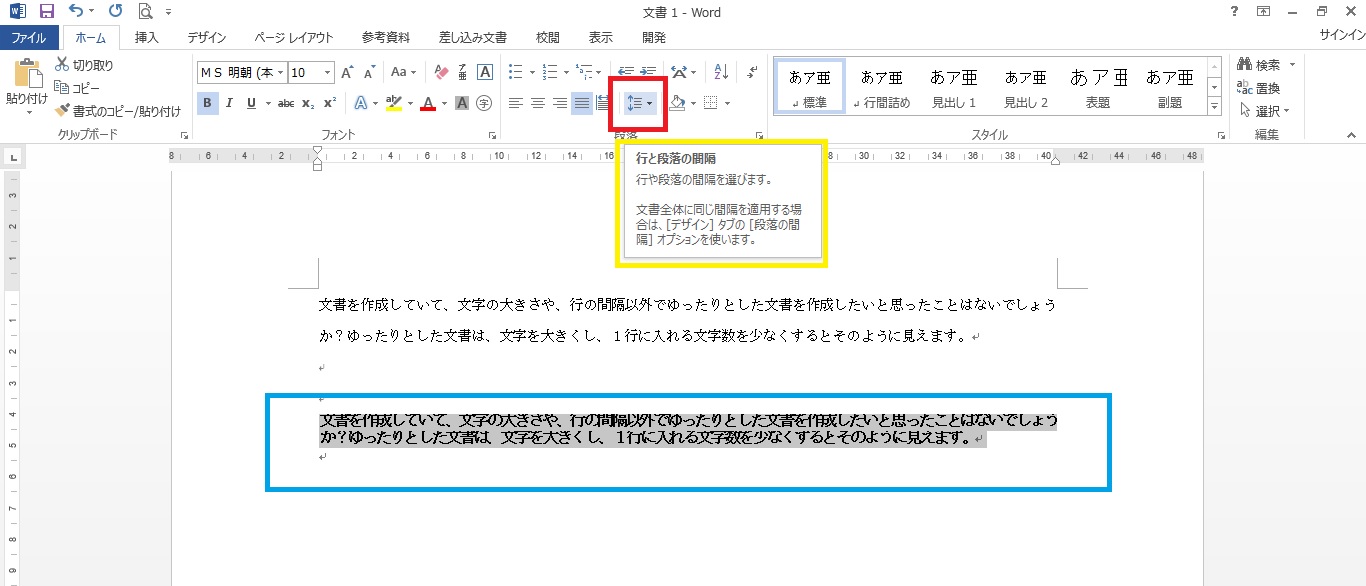Click the red font color button
Screen dimensions: 1366x586
click(x=428, y=103)
